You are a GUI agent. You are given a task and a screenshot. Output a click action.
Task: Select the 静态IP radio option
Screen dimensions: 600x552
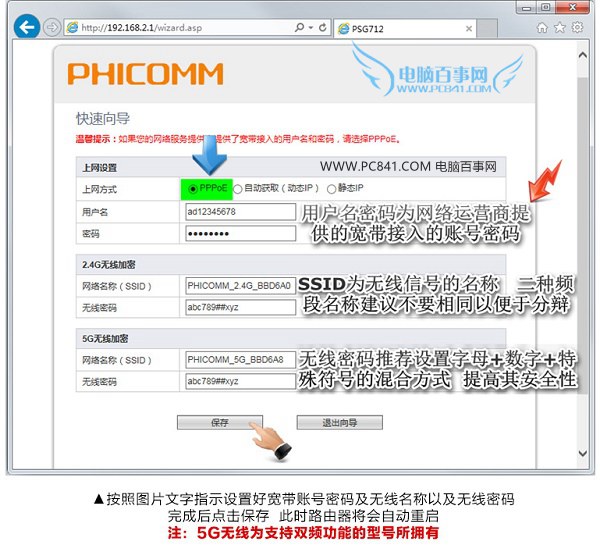coord(331,188)
